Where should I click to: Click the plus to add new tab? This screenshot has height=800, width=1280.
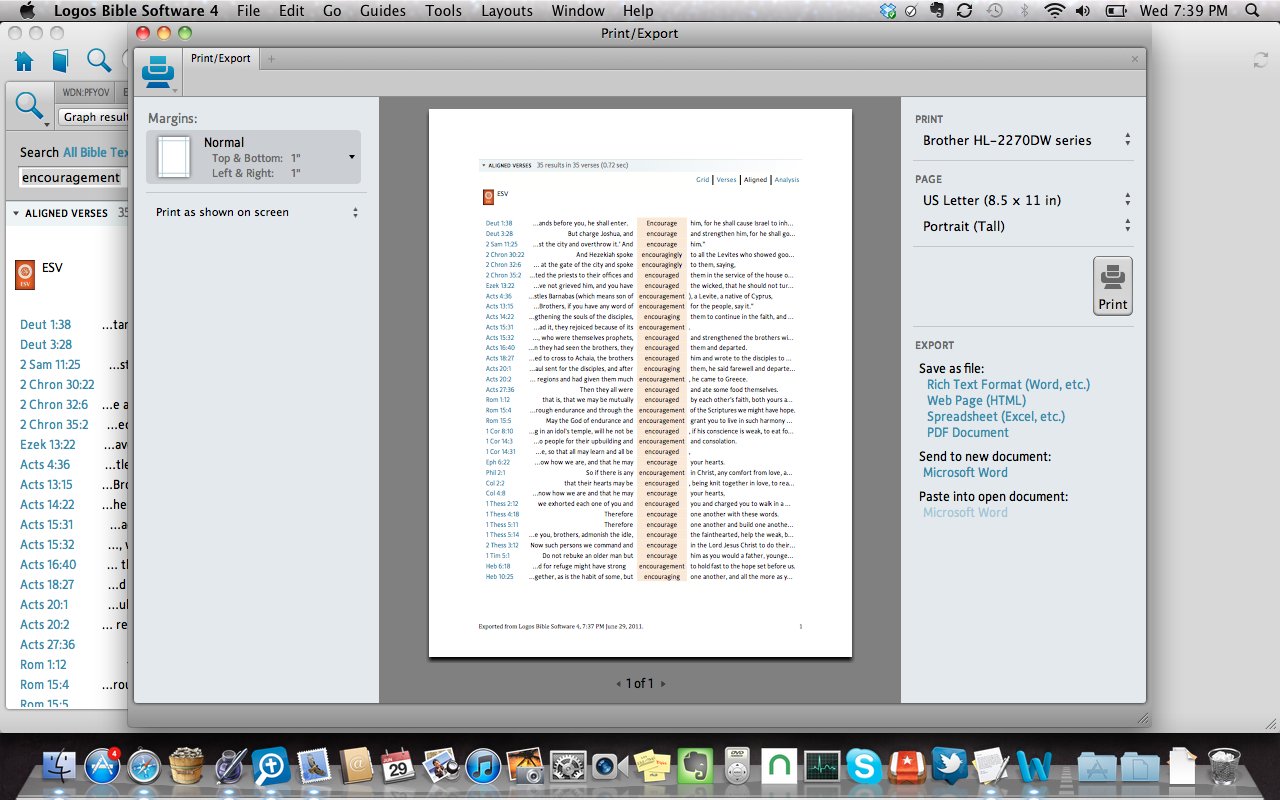[x=271, y=59]
